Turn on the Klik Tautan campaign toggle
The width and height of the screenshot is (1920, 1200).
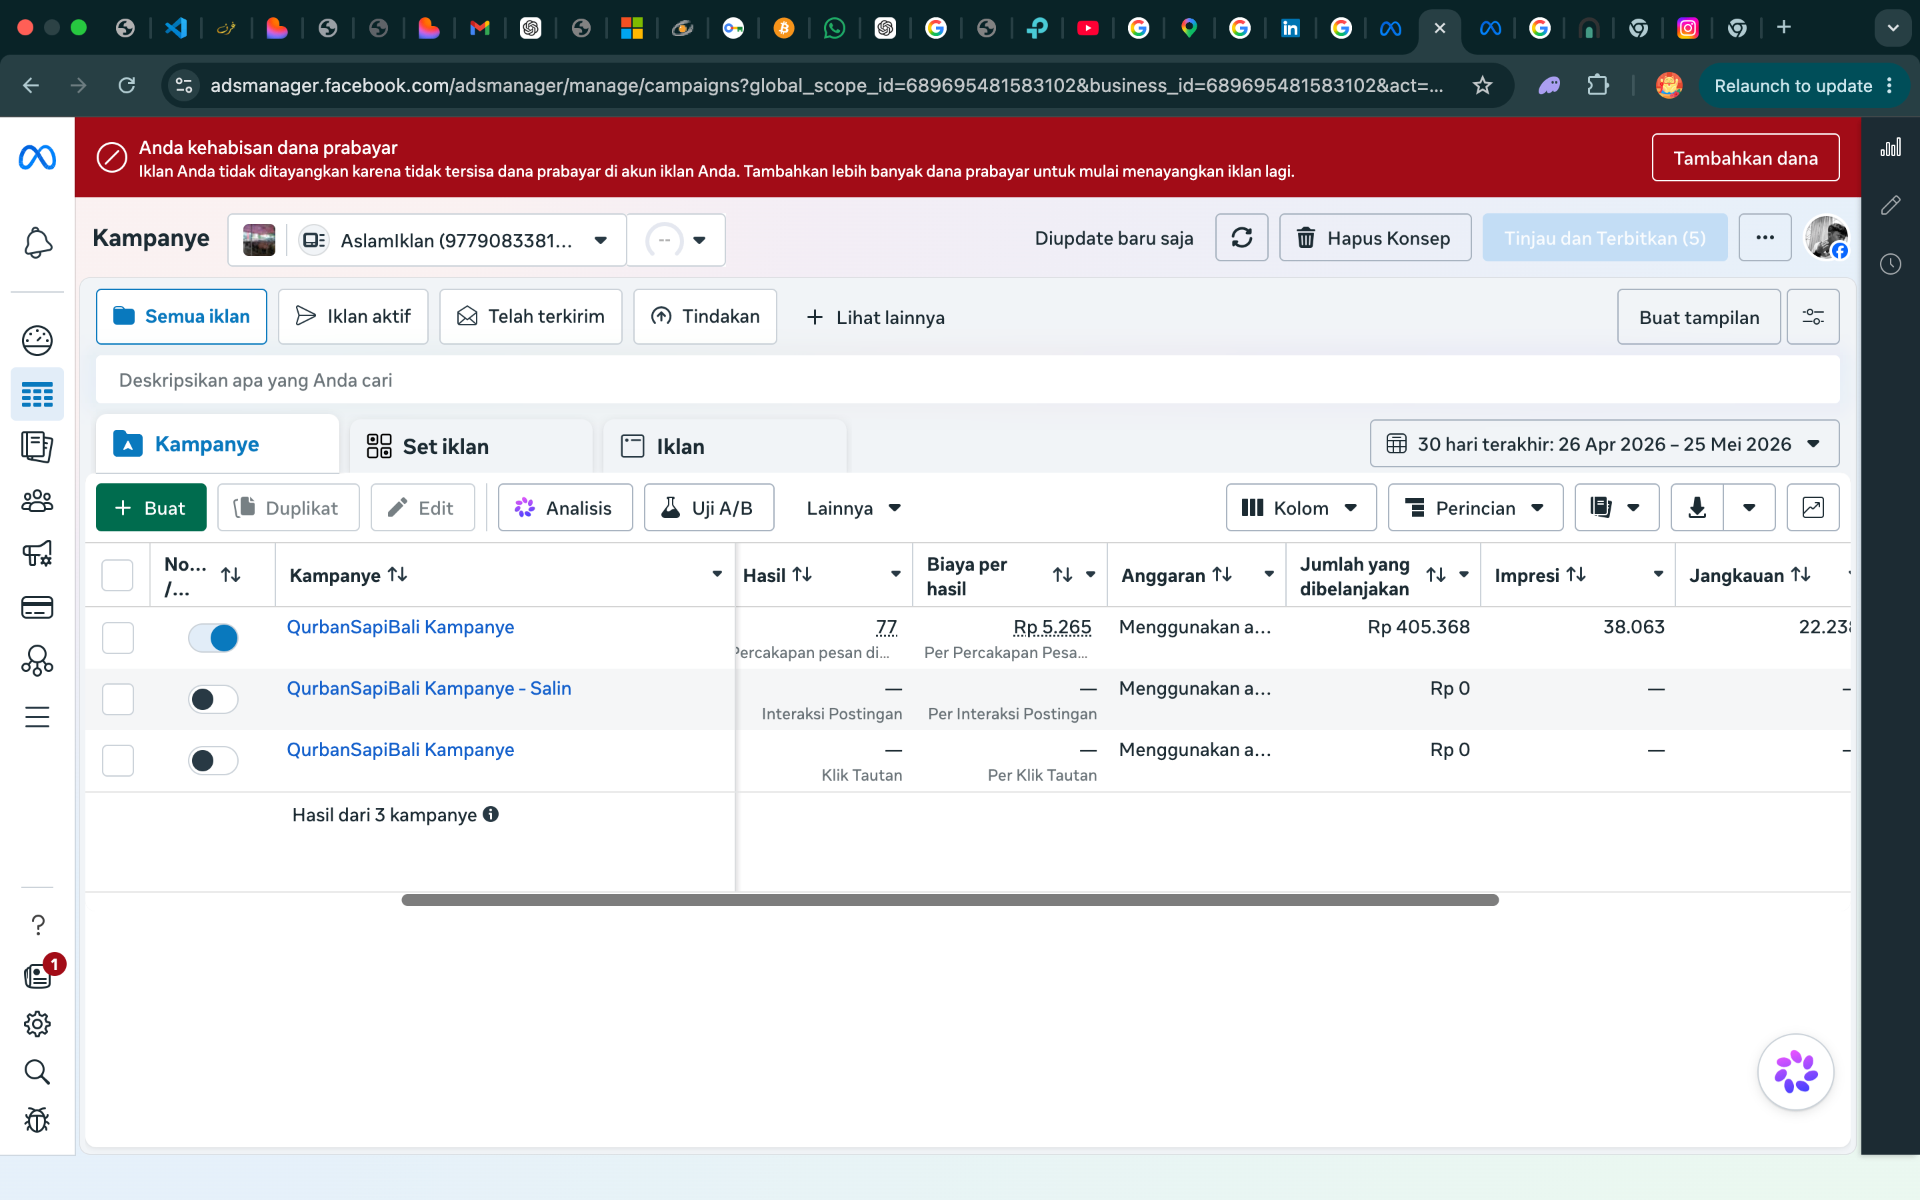click(213, 760)
